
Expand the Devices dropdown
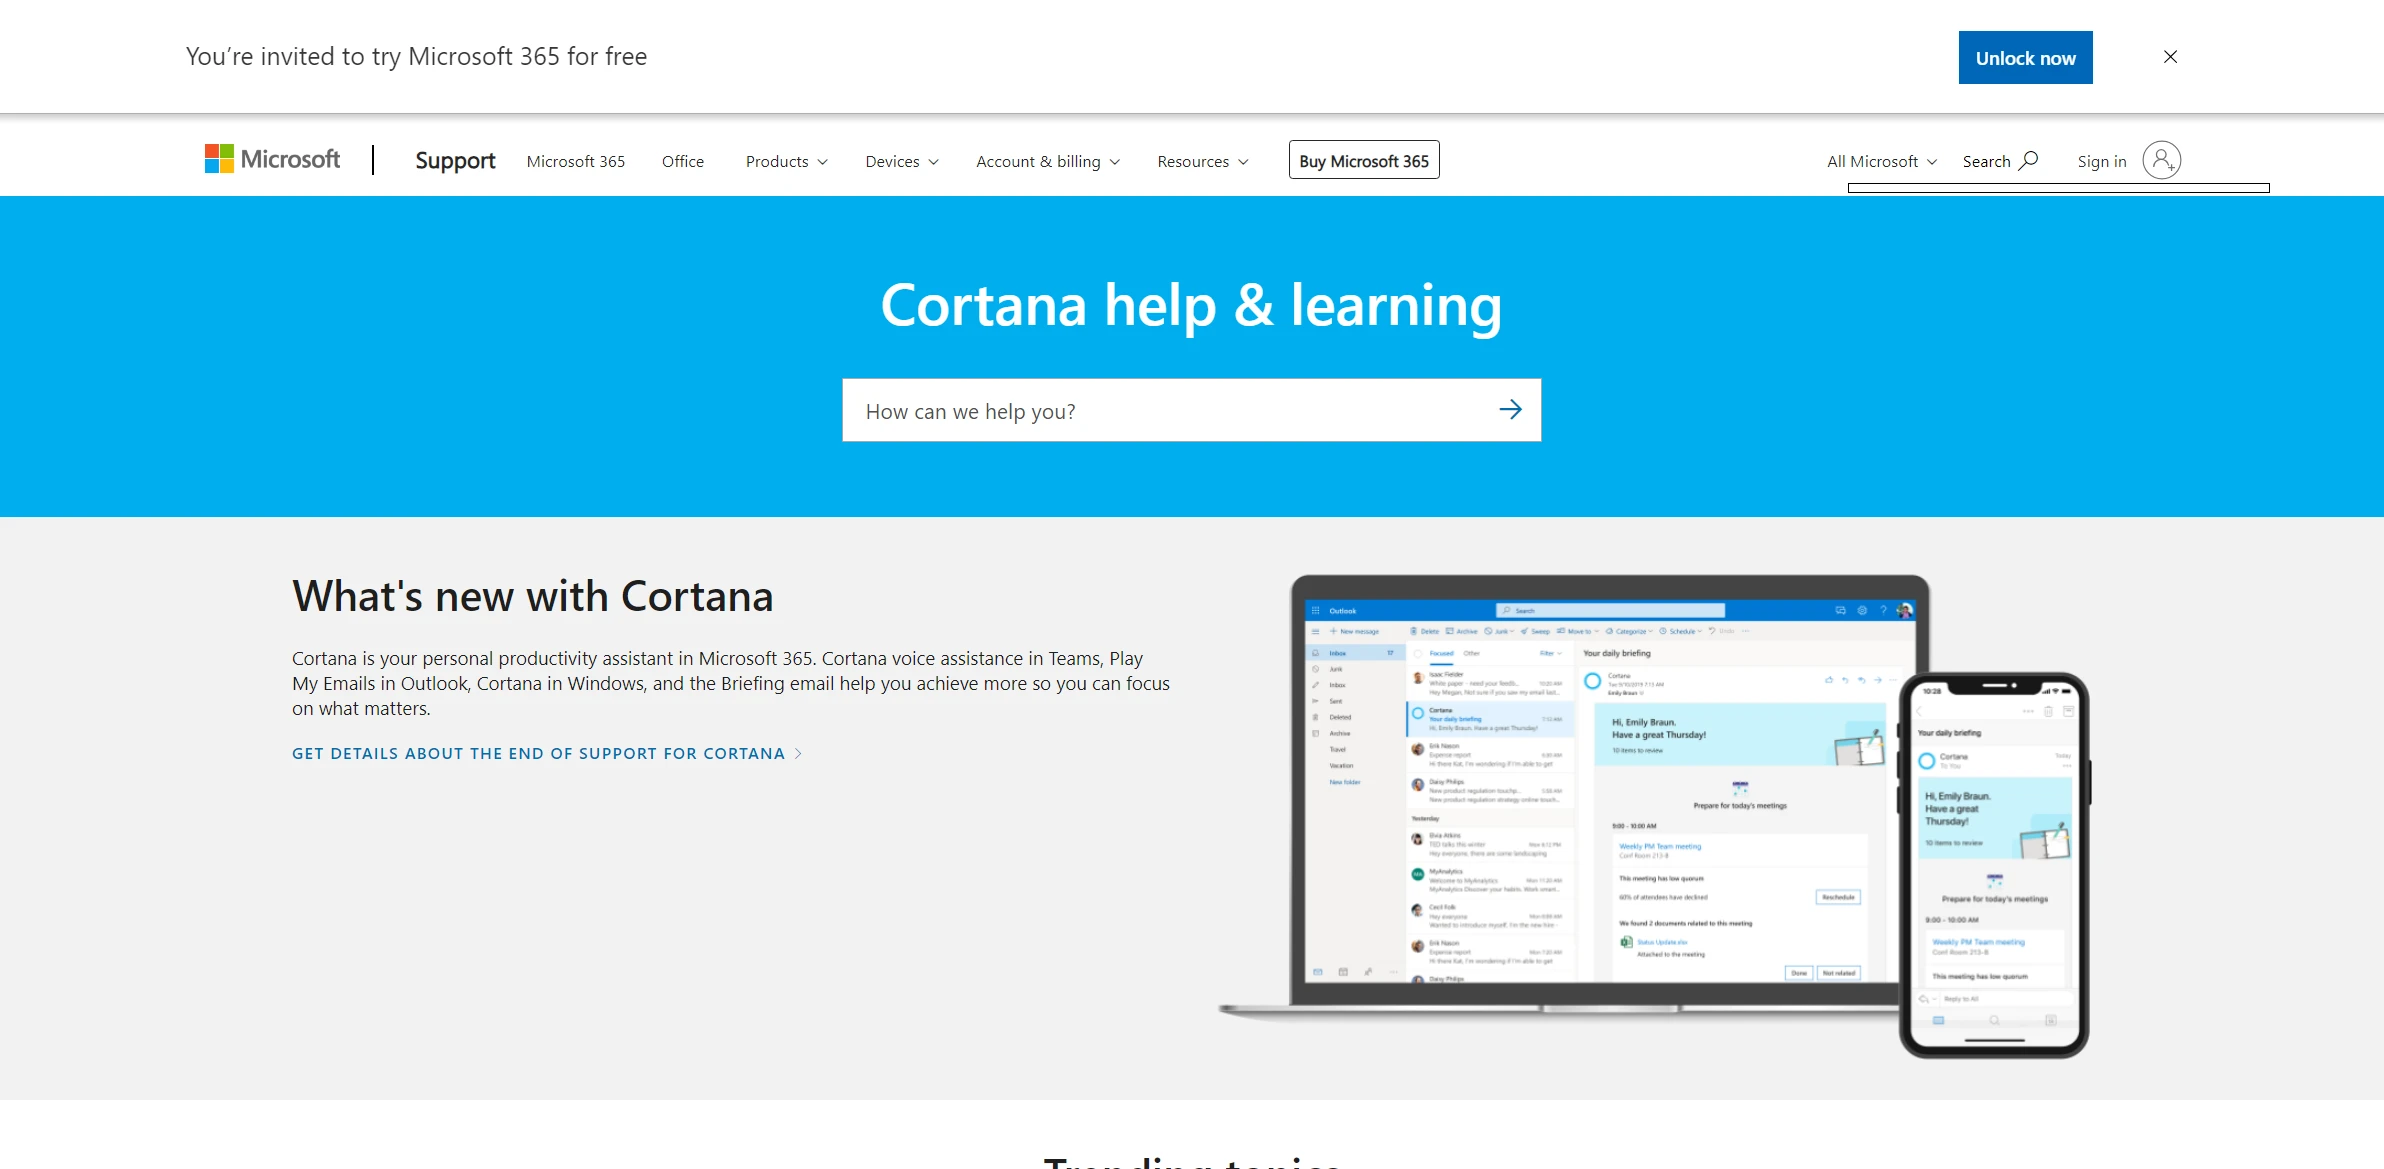[x=902, y=161]
